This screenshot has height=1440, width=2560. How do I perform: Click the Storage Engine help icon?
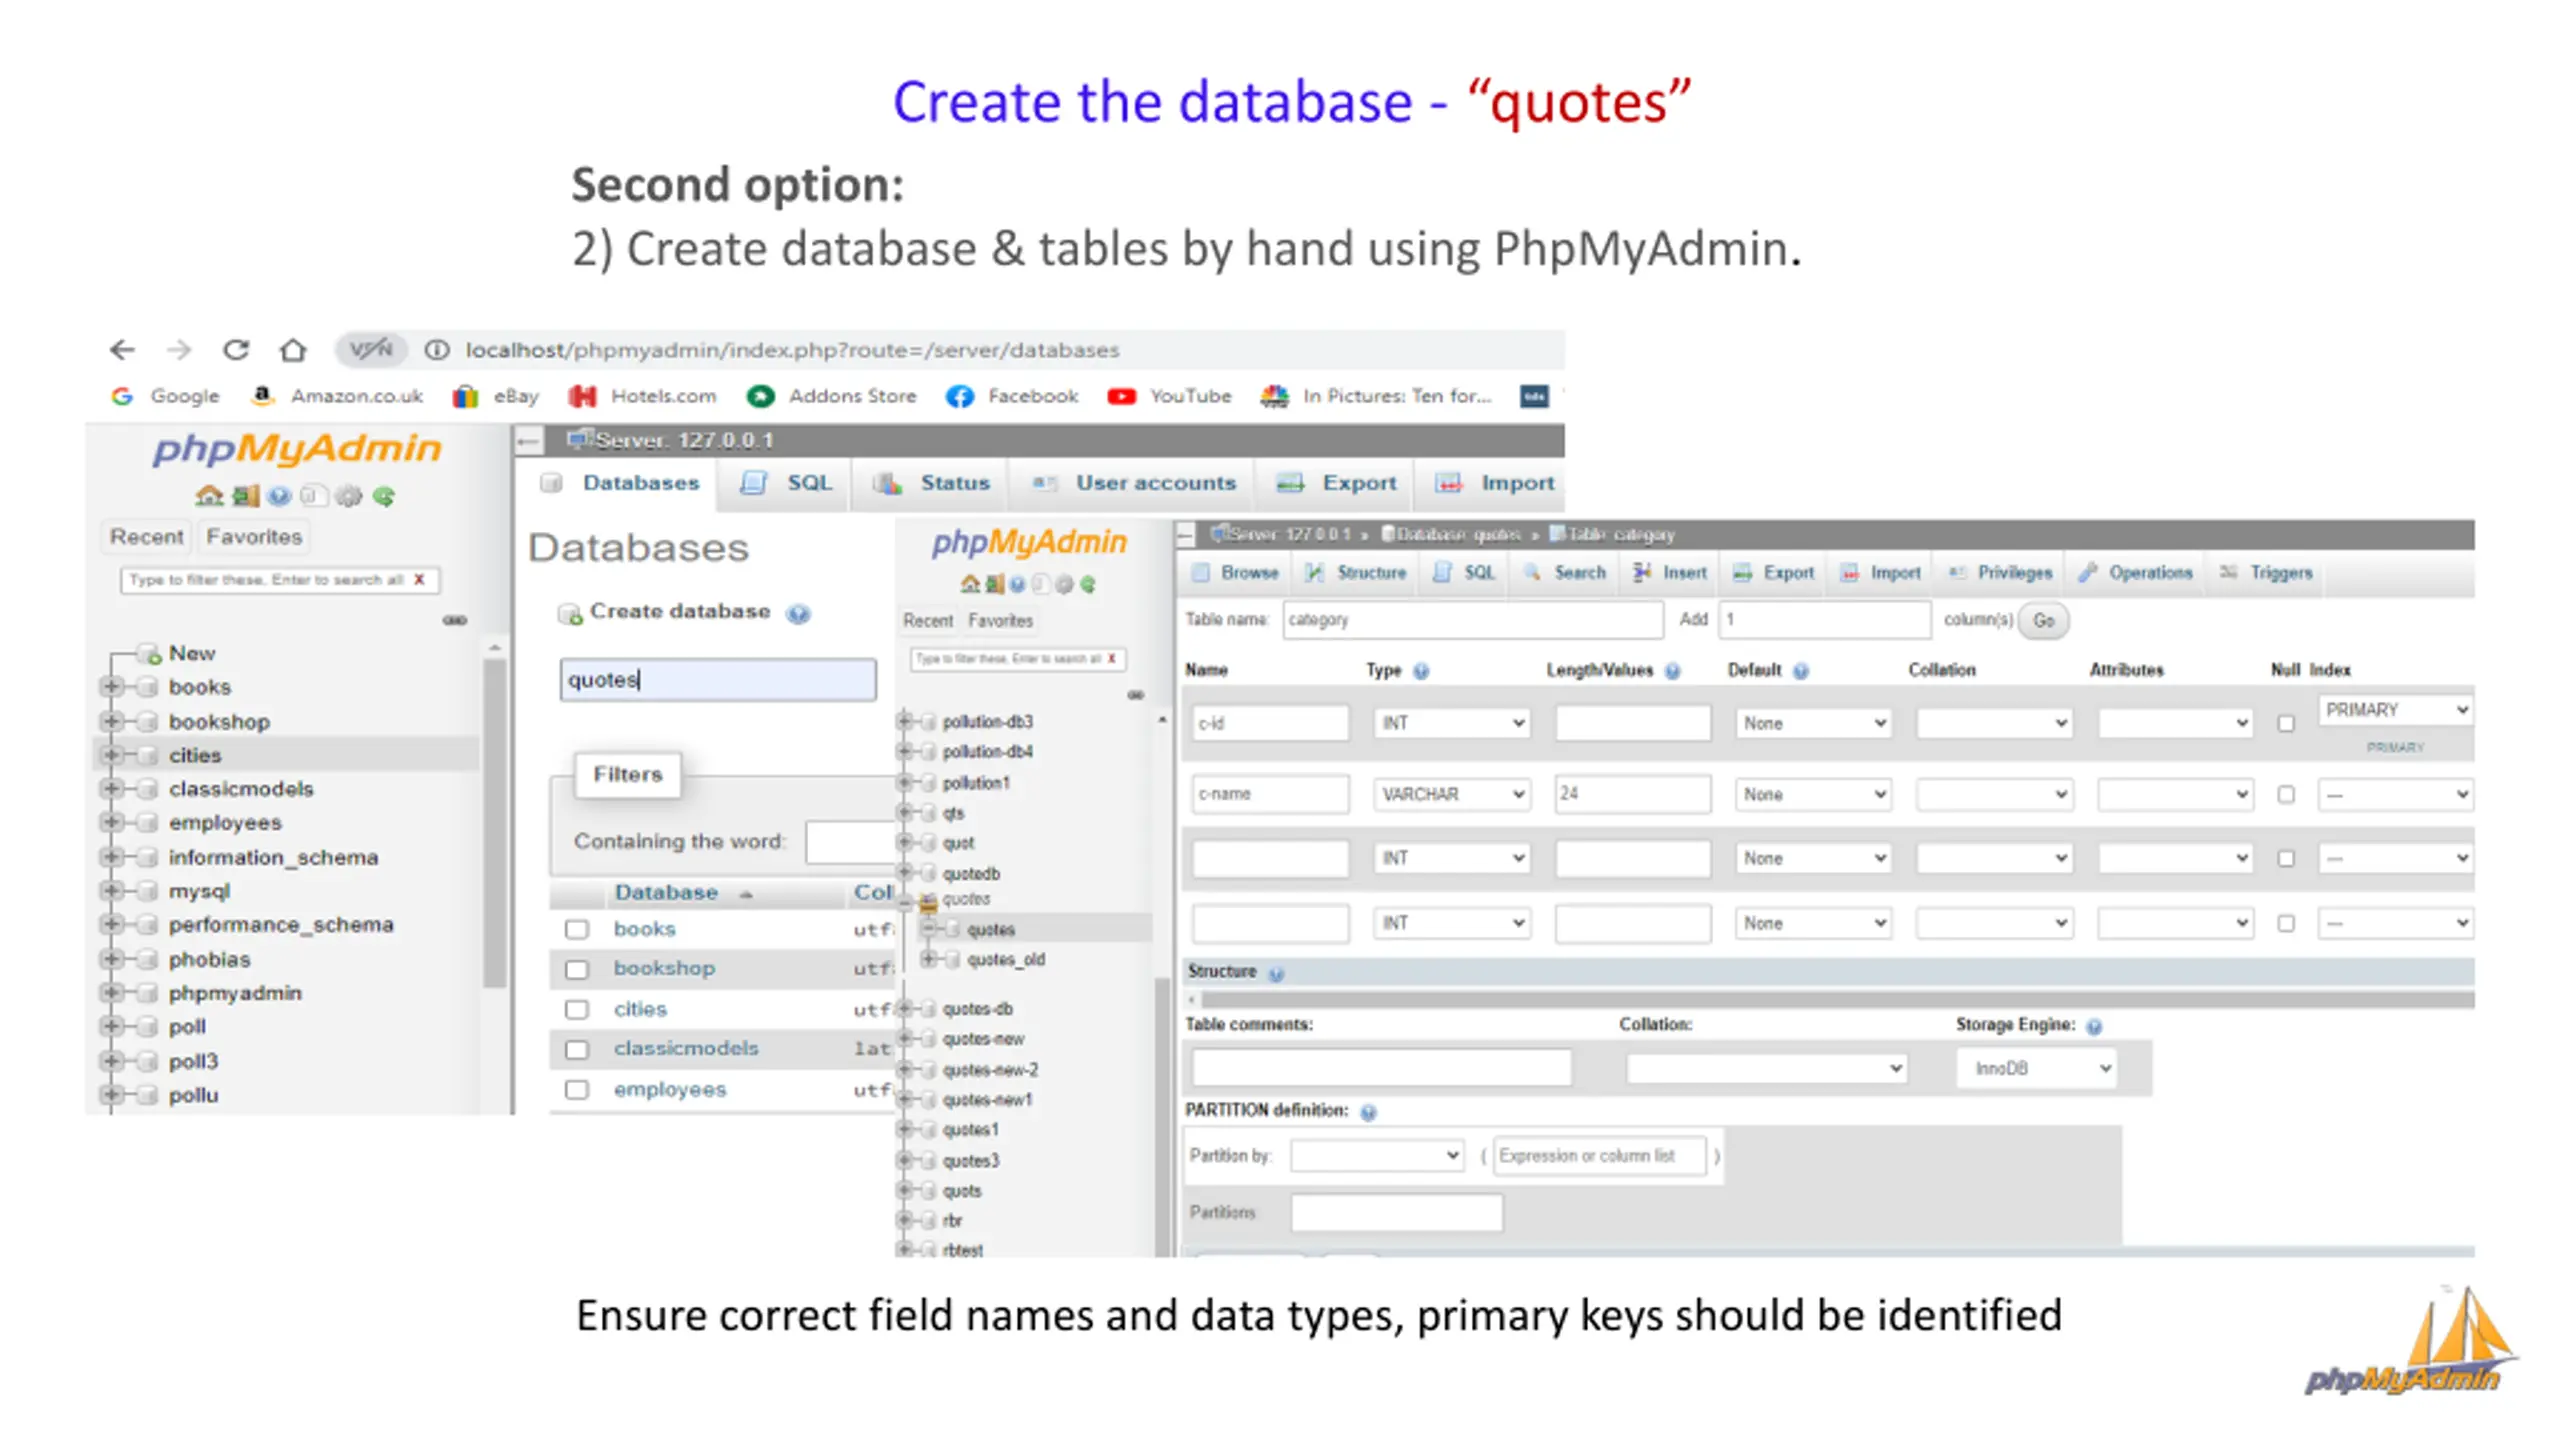2094,1026
